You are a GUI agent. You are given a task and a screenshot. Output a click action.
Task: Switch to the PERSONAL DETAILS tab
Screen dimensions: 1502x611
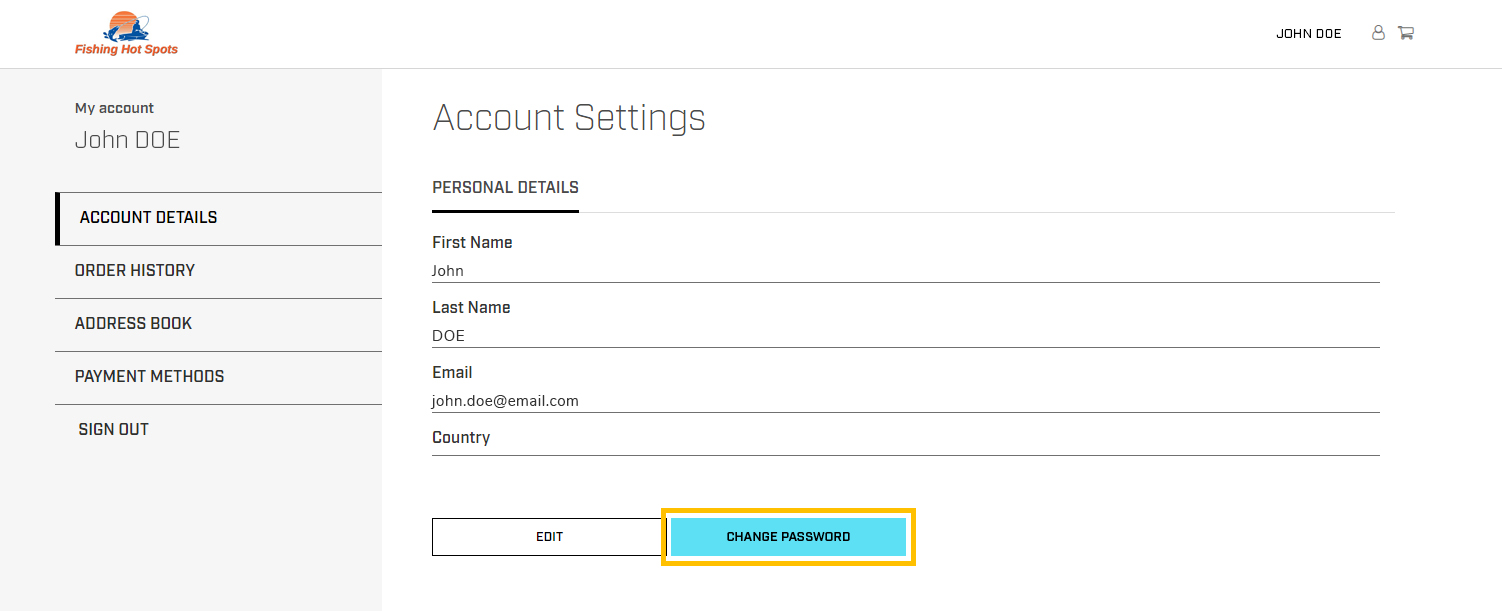coord(505,188)
